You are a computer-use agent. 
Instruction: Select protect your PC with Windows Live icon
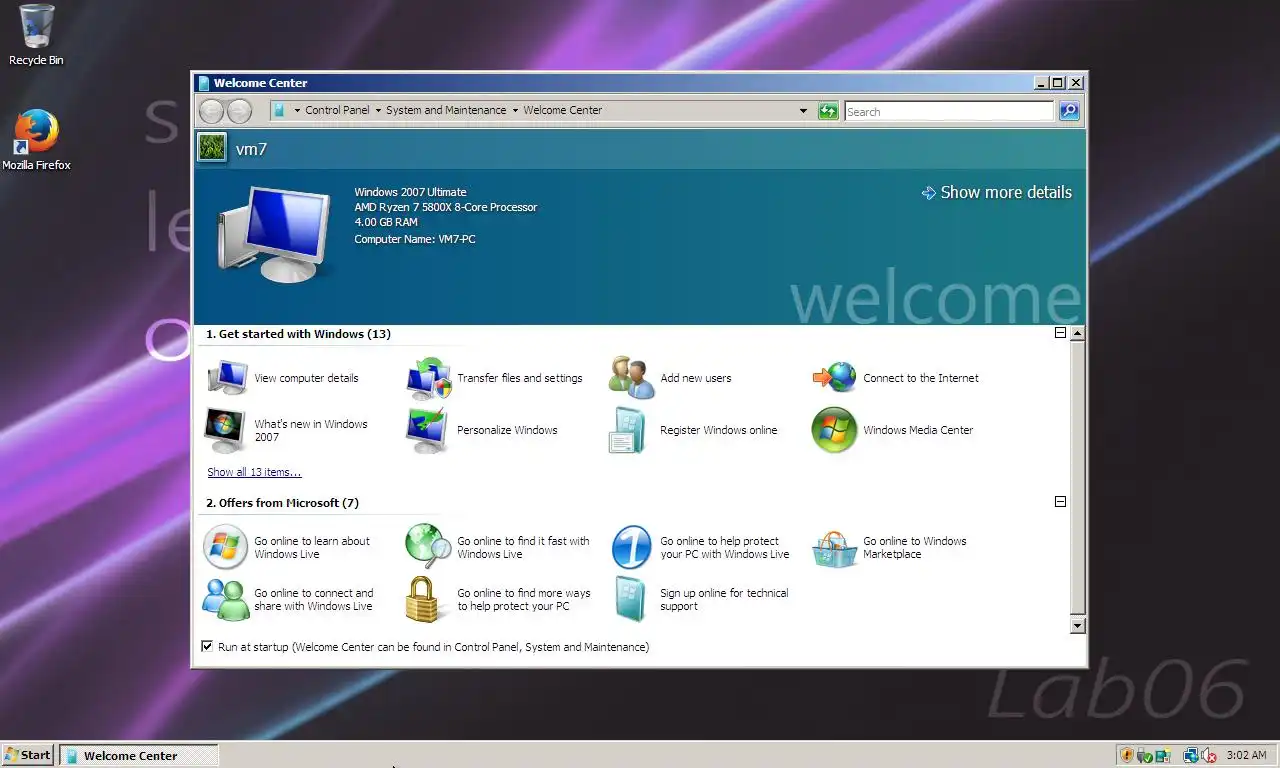click(x=631, y=547)
